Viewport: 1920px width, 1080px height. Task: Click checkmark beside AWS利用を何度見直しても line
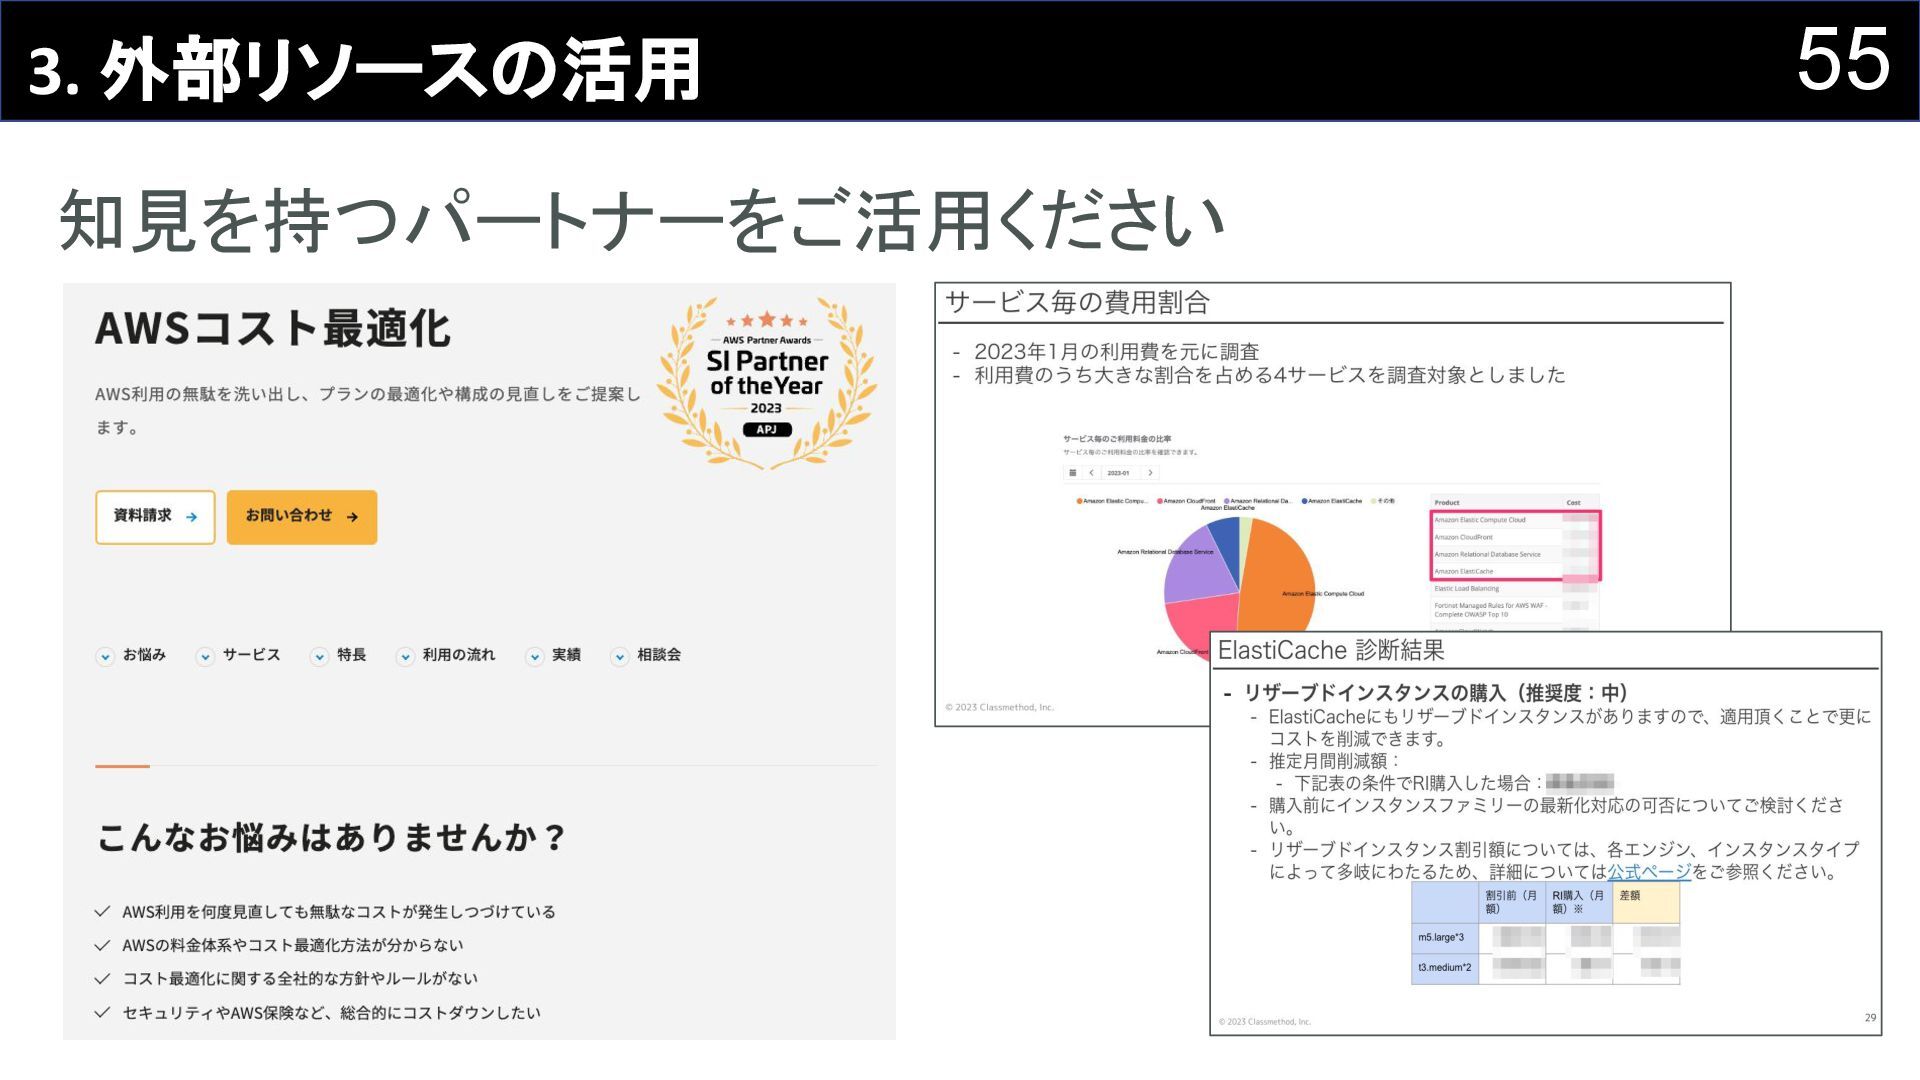pyautogui.click(x=102, y=912)
